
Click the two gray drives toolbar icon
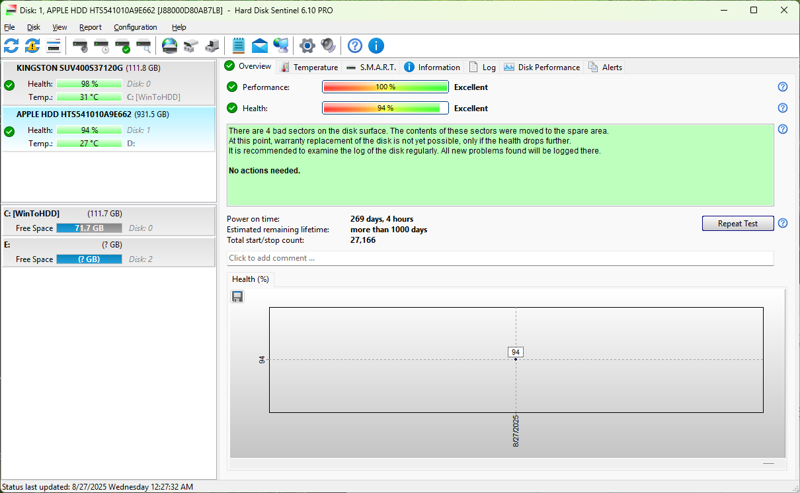(x=191, y=46)
